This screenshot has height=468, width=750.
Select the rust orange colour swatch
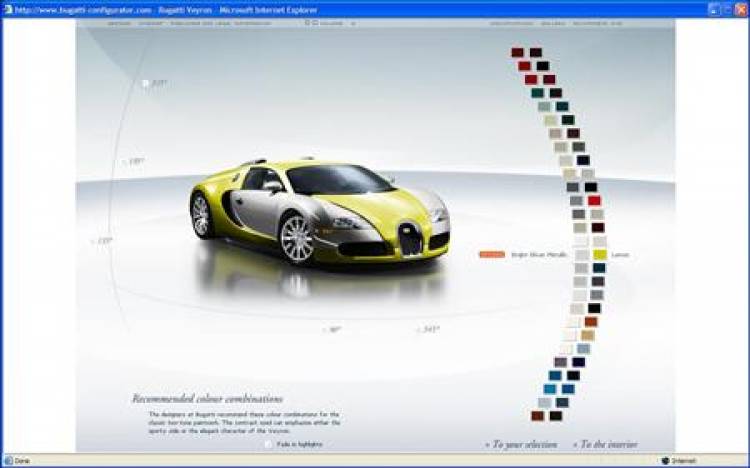point(591,322)
